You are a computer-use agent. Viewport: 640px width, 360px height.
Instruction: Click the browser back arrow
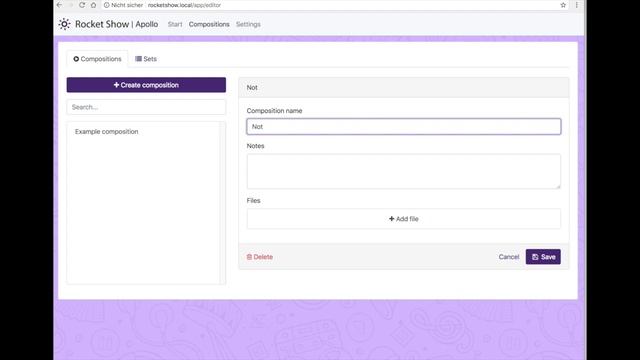(x=60, y=5)
